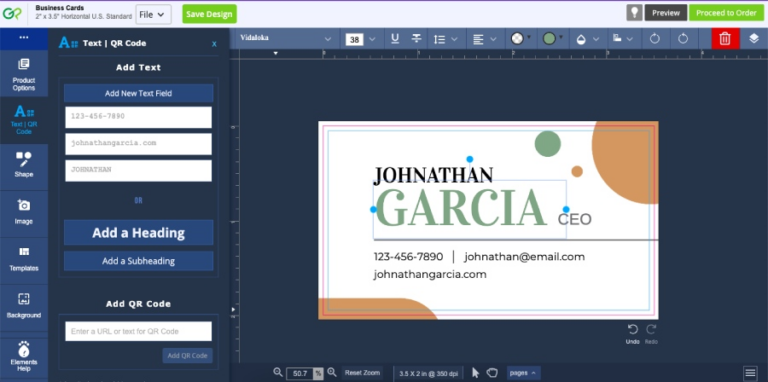Click the zoom in magnifier
Image resolution: width=768 pixels, height=382 pixels.
pos(332,373)
